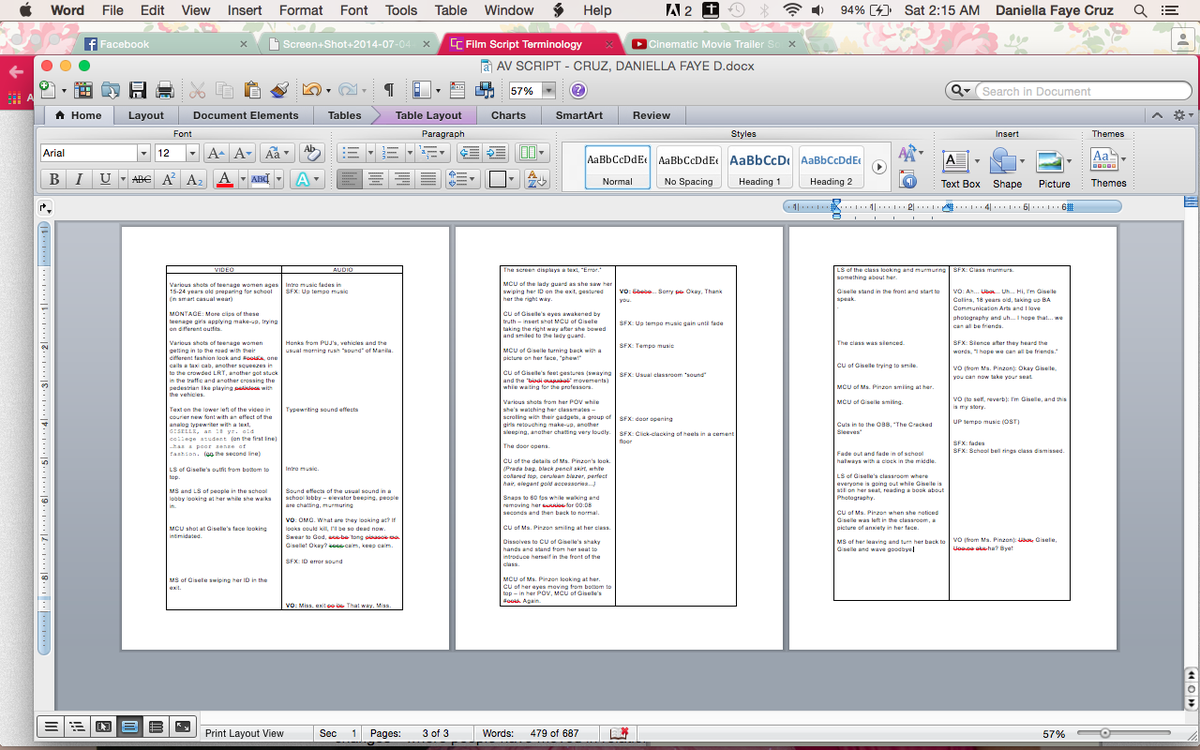Toggle underline formatting
Viewport: 1200px width, 750px height.
104,179
